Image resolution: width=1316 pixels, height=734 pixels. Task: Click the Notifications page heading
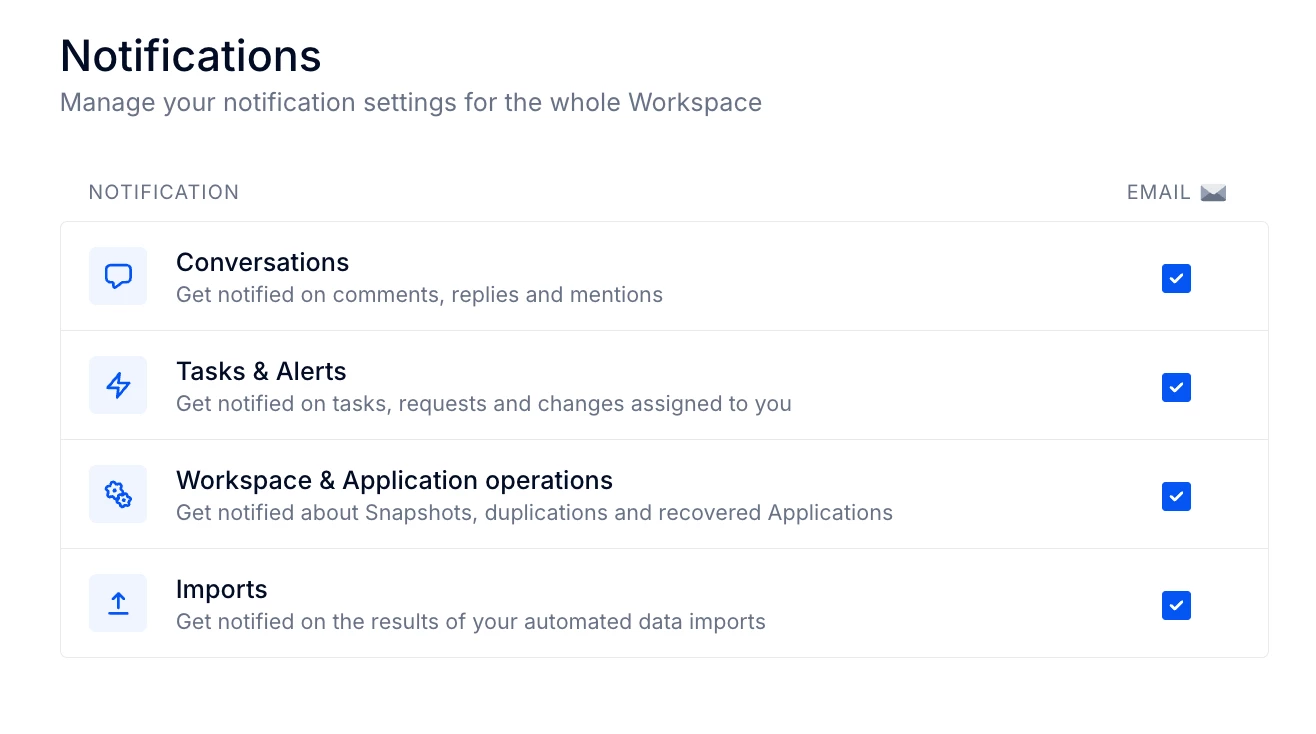point(191,56)
